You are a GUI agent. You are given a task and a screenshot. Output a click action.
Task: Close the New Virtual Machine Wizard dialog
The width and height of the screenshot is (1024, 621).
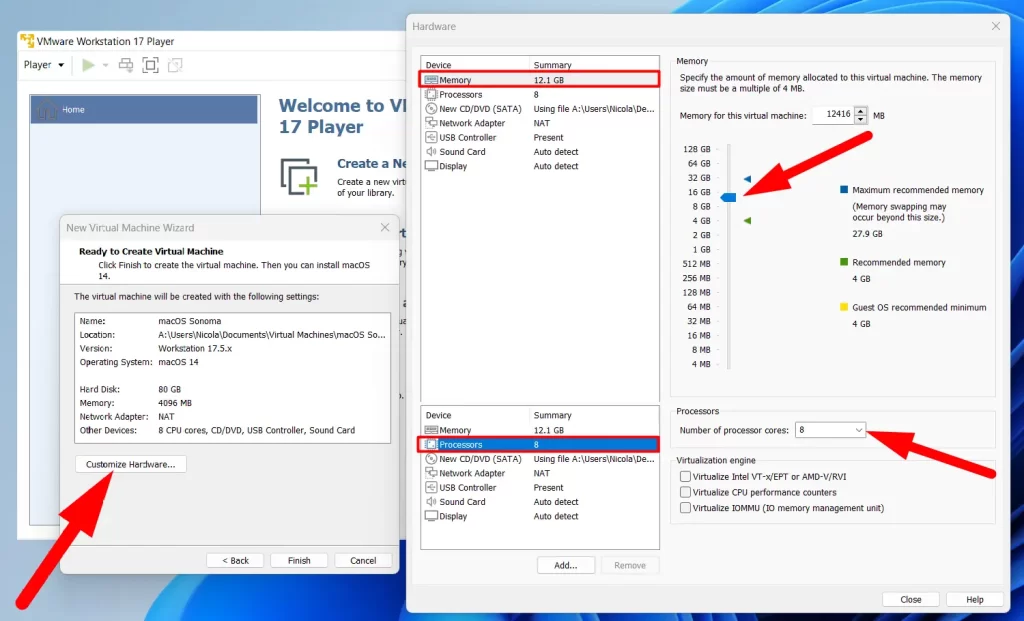[385, 227]
